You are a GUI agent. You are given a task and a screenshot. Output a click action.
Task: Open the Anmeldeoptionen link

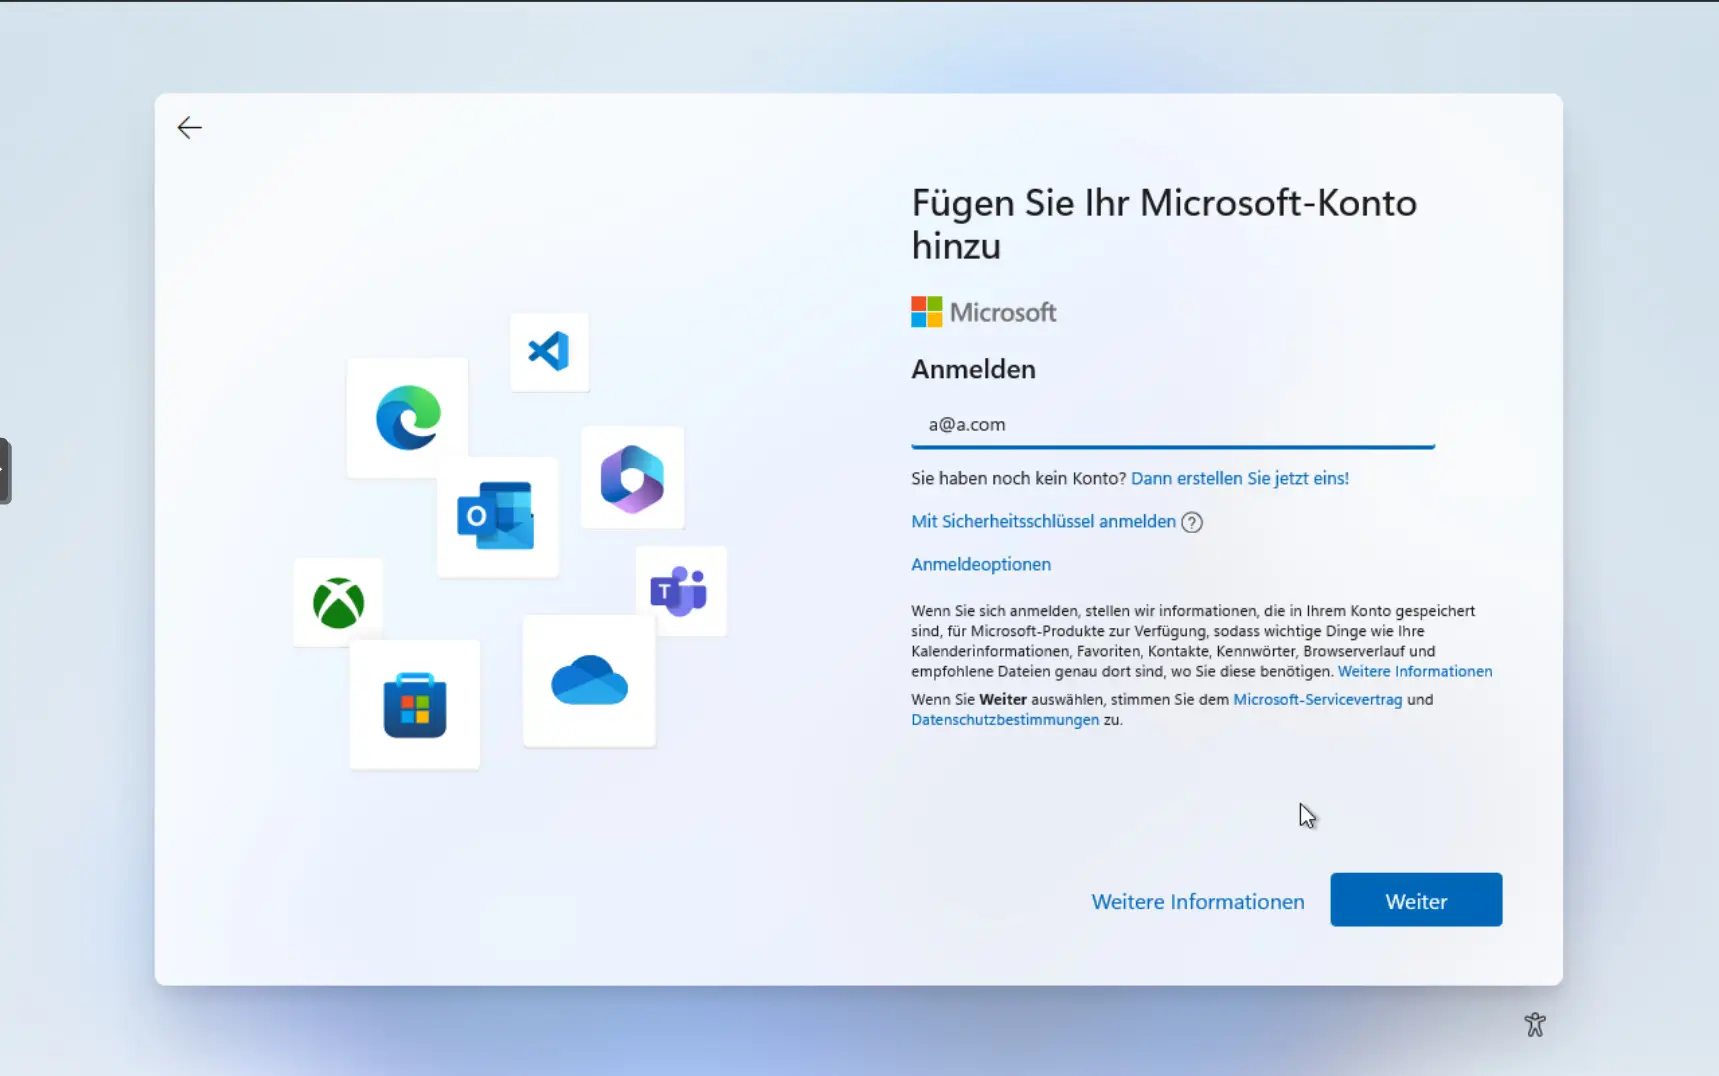tap(981, 564)
